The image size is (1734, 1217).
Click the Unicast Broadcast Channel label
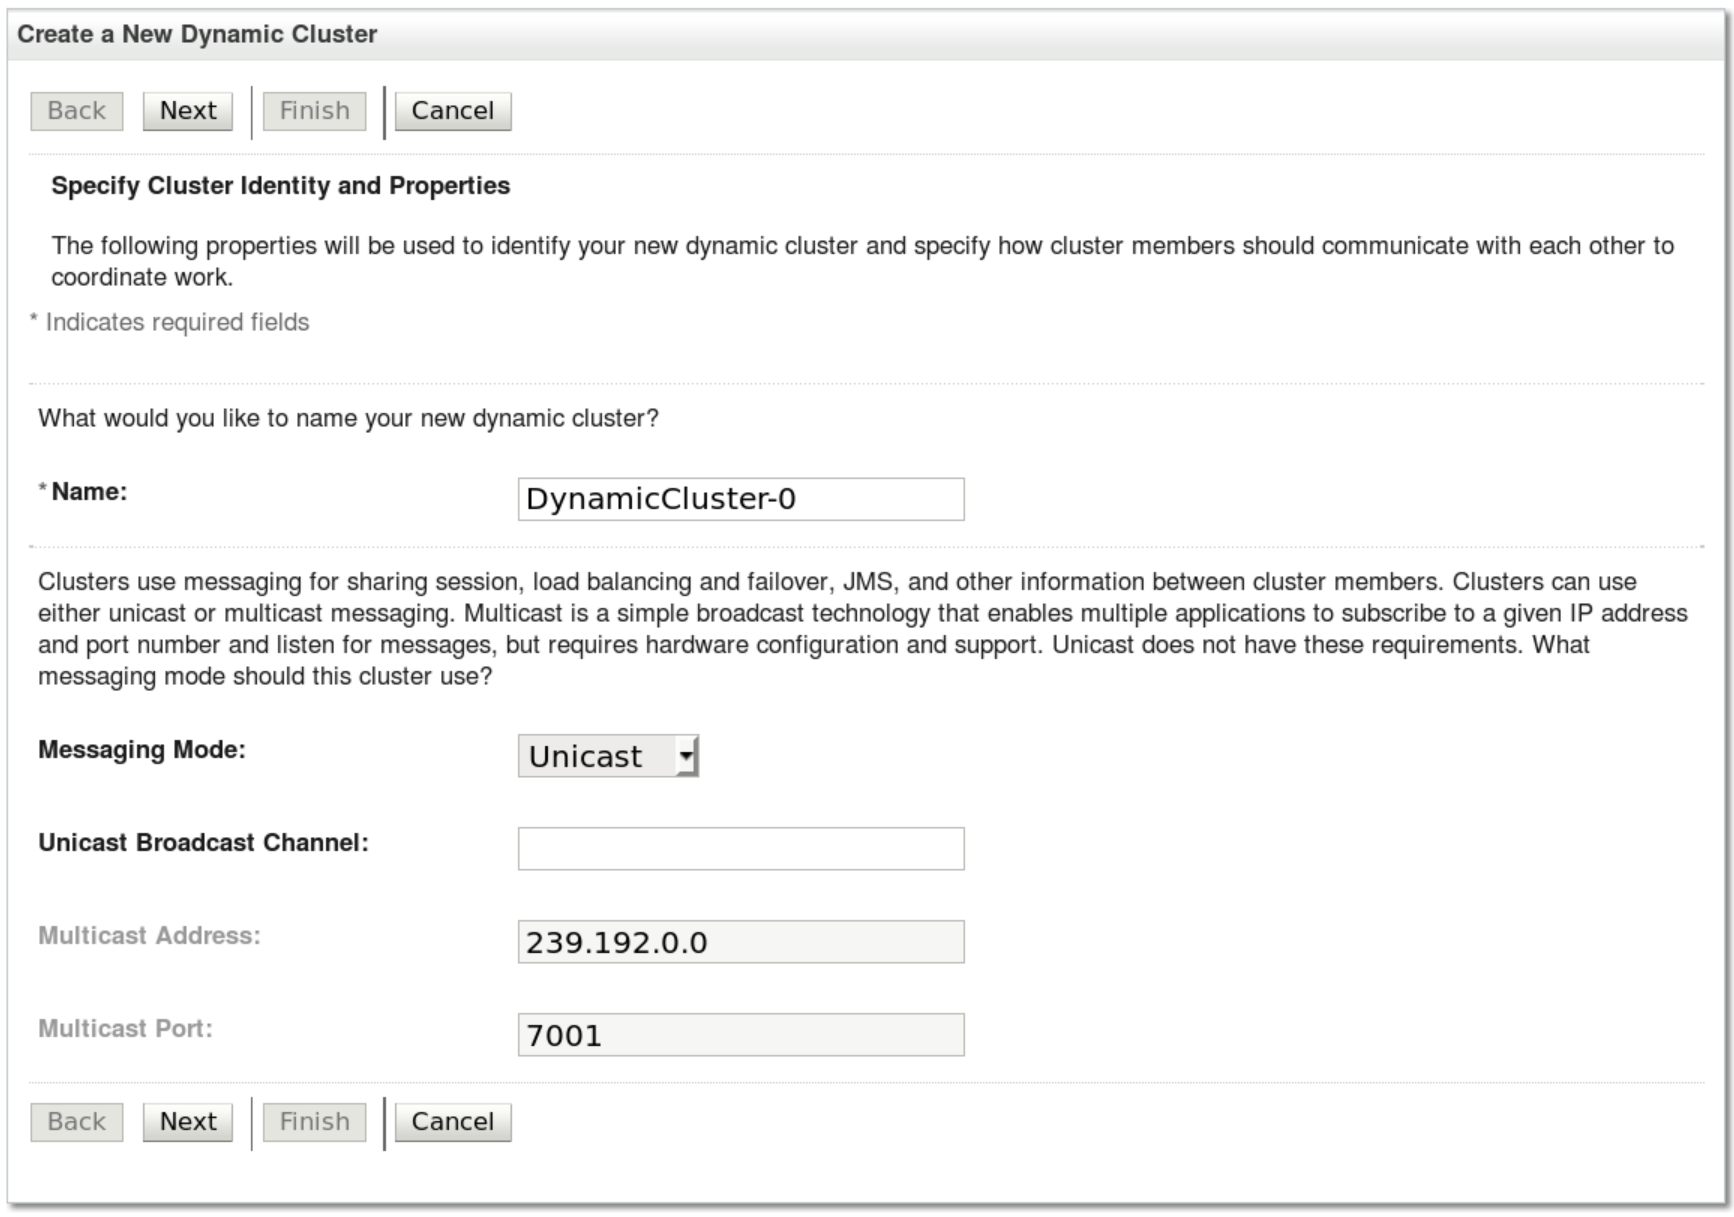[203, 843]
